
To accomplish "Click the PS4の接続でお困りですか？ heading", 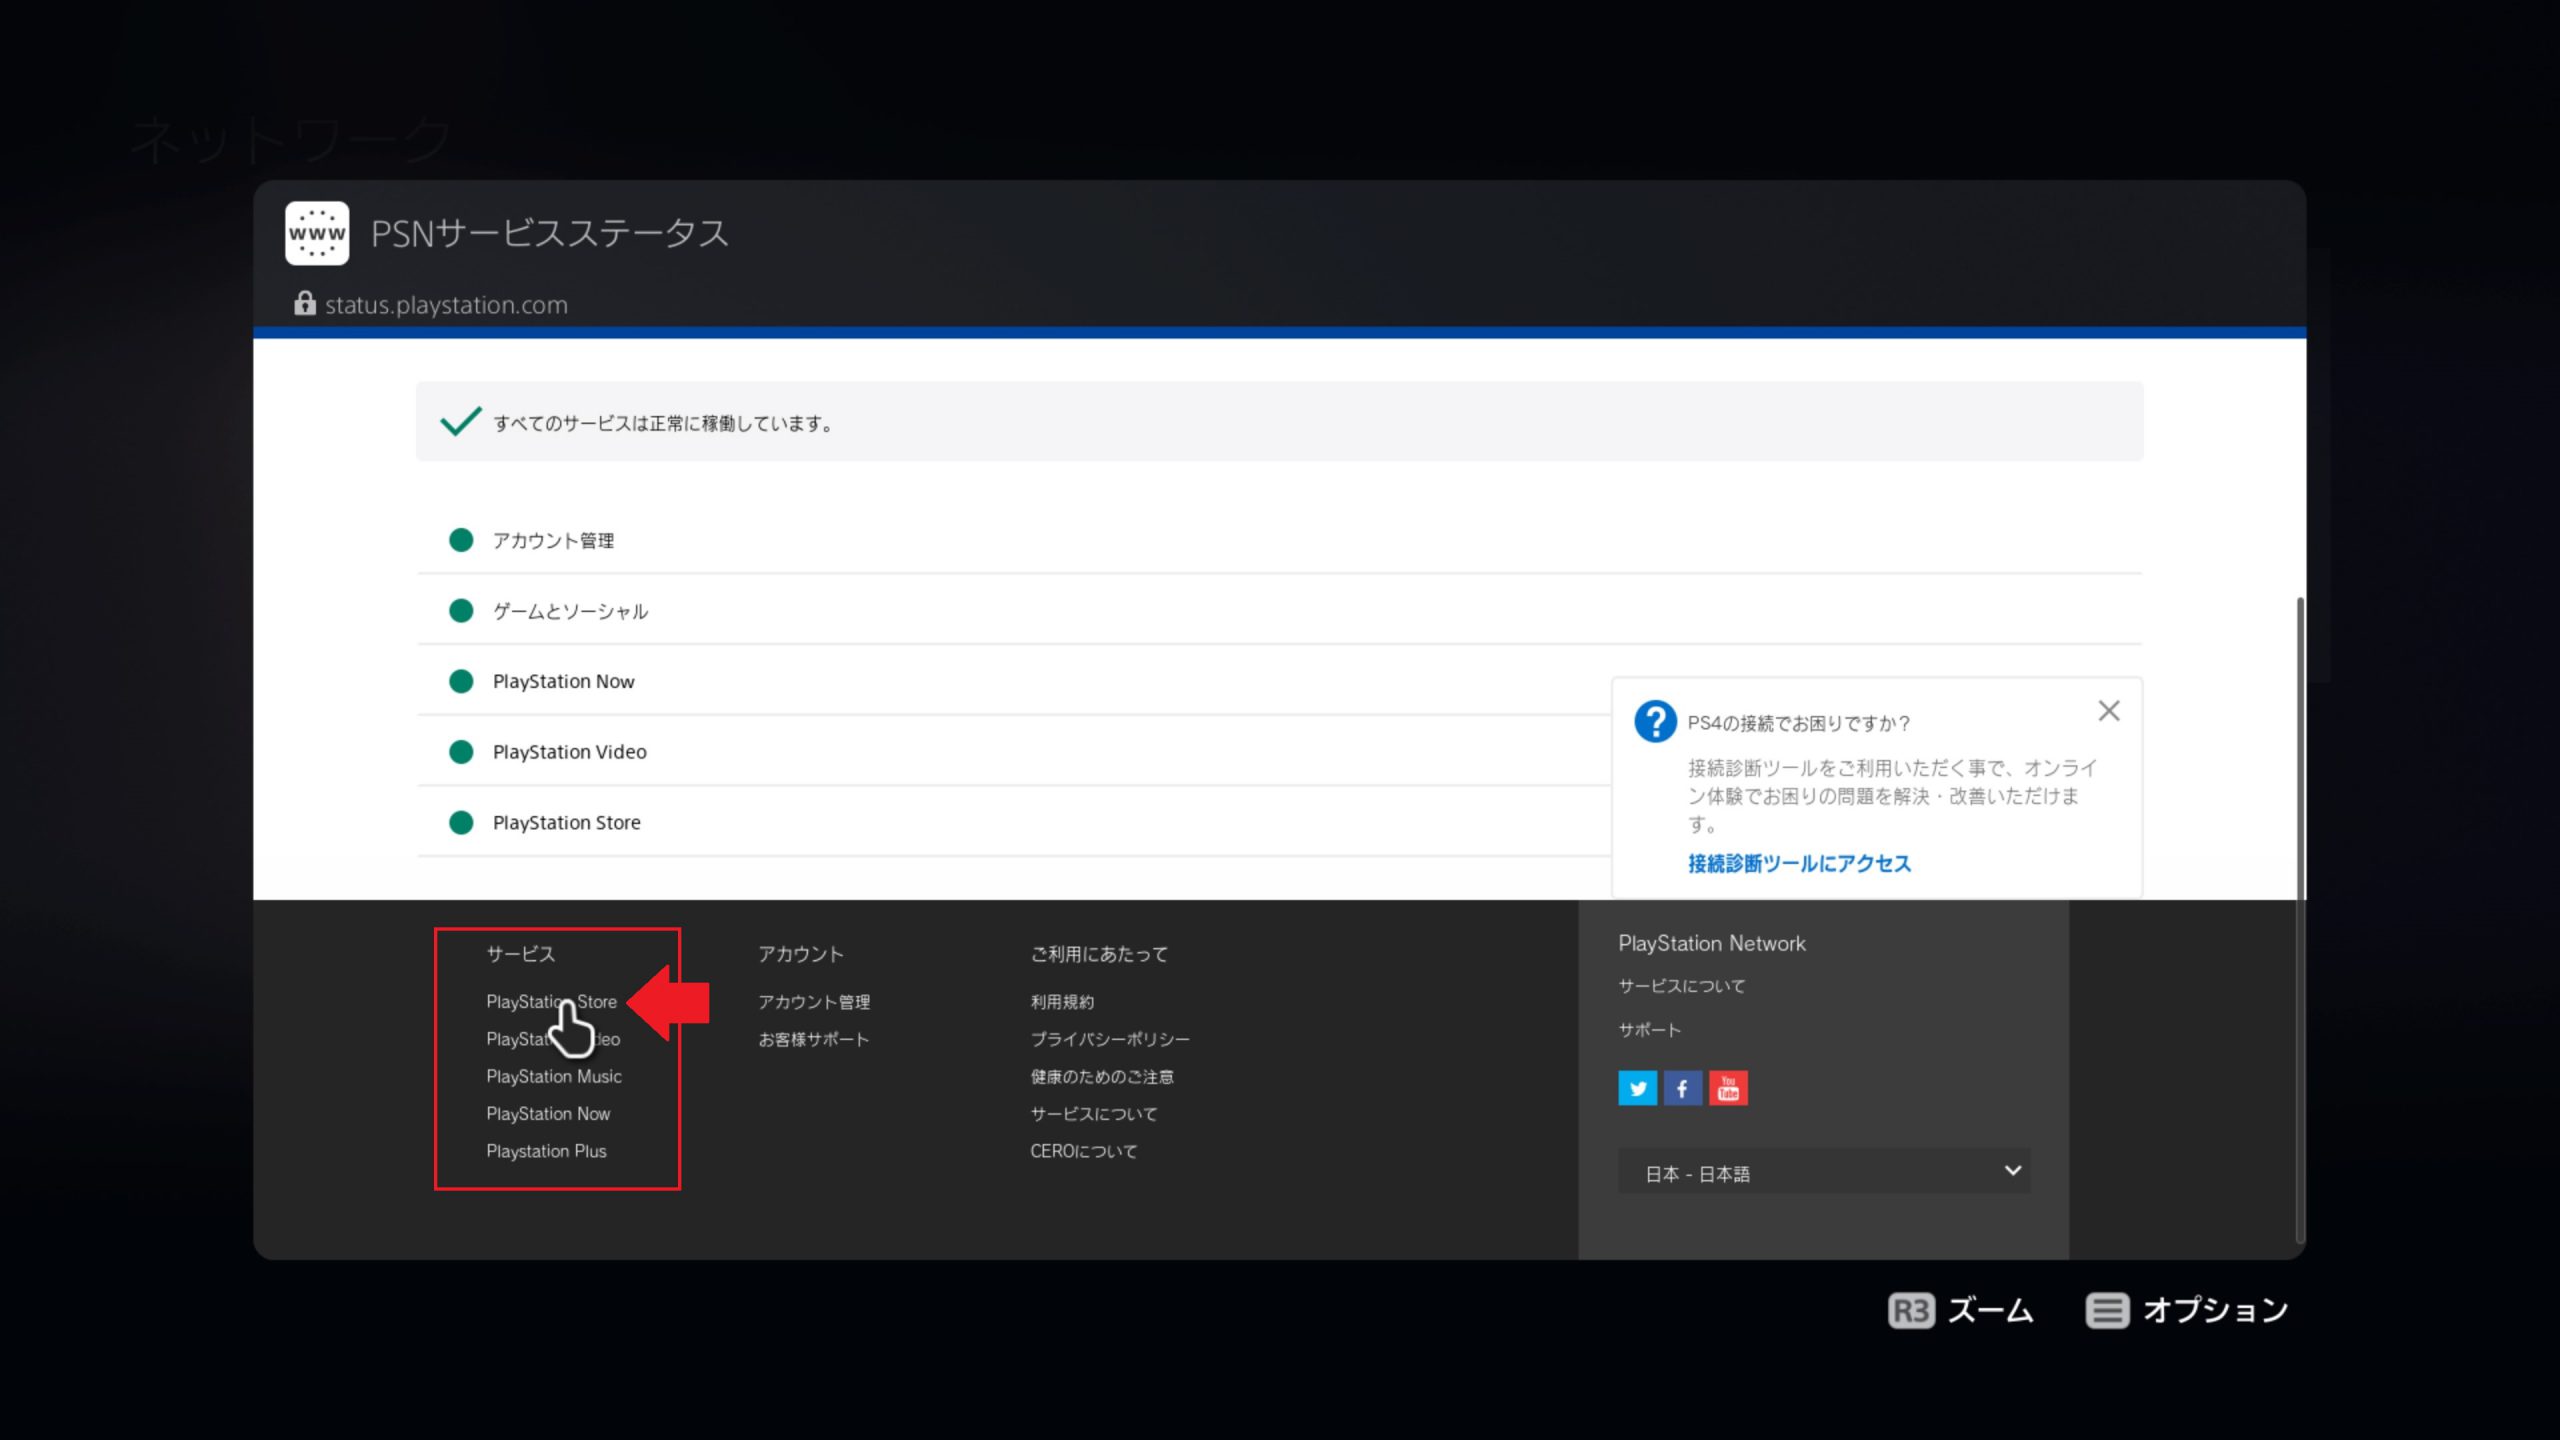I will [x=1799, y=722].
